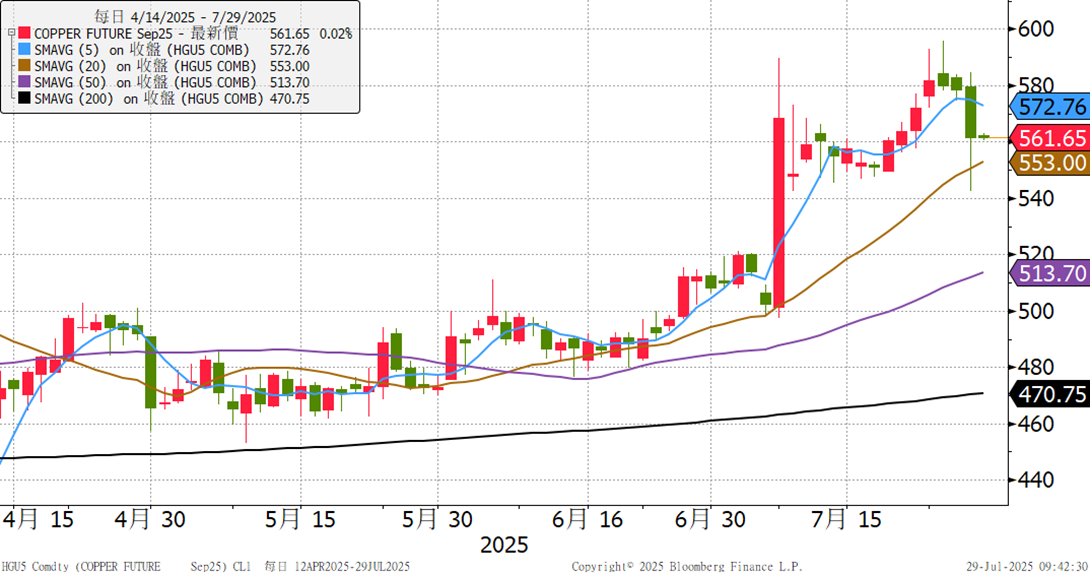The image size is (1090, 574).
Task: Click the SMAVG (50) legend label
Action: (x=145, y=82)
